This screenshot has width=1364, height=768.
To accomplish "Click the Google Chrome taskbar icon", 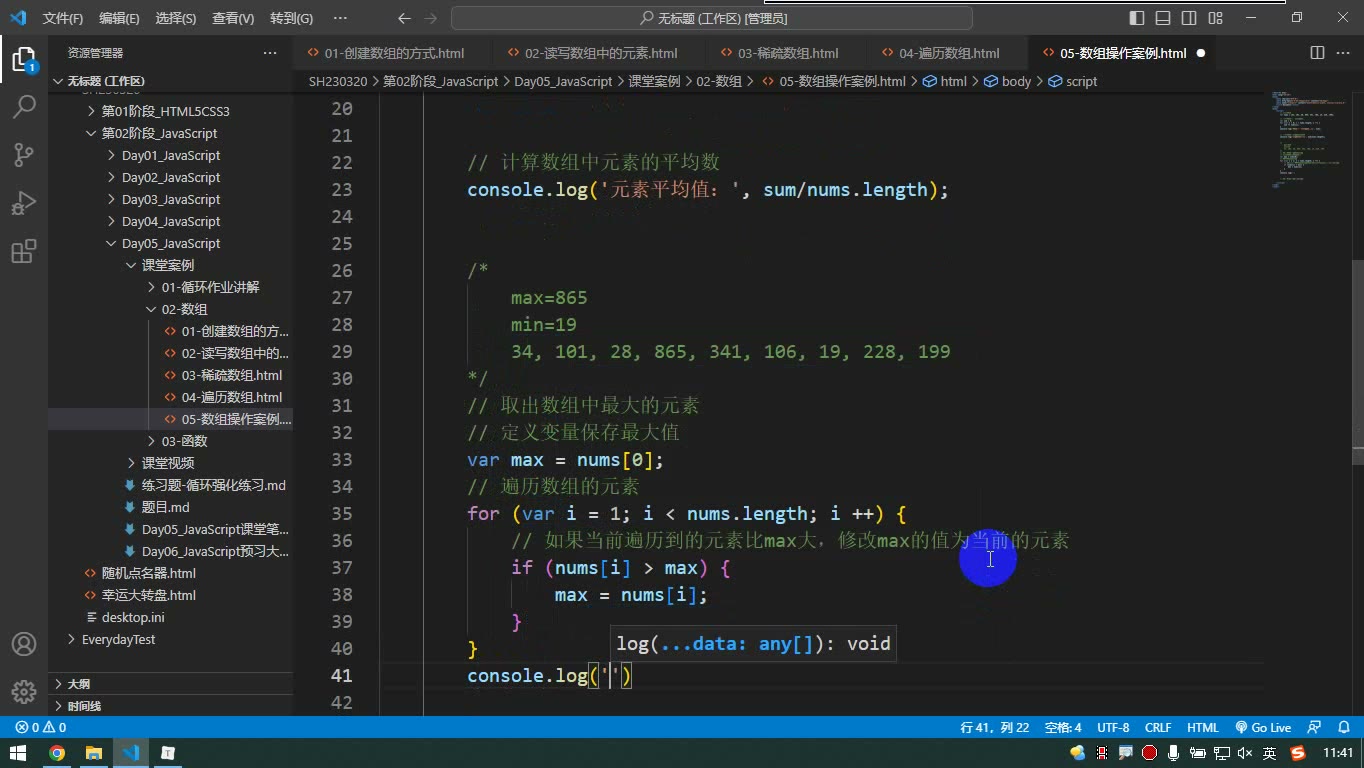I will pyautogui.click(x=57, y=753).
